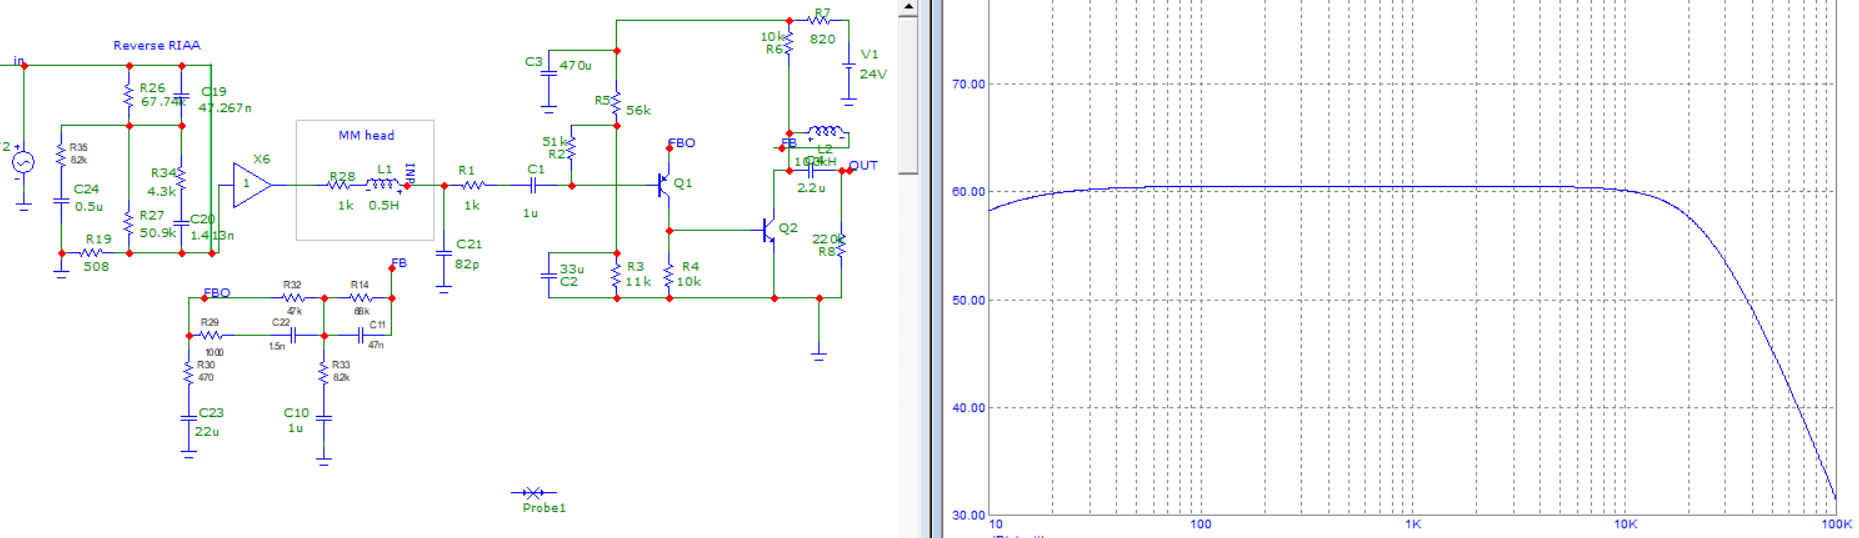Select resistor R7 820 symbol
Image resolution: width=1859 pixels, height=538 pixels.
(x=818, y=20)
